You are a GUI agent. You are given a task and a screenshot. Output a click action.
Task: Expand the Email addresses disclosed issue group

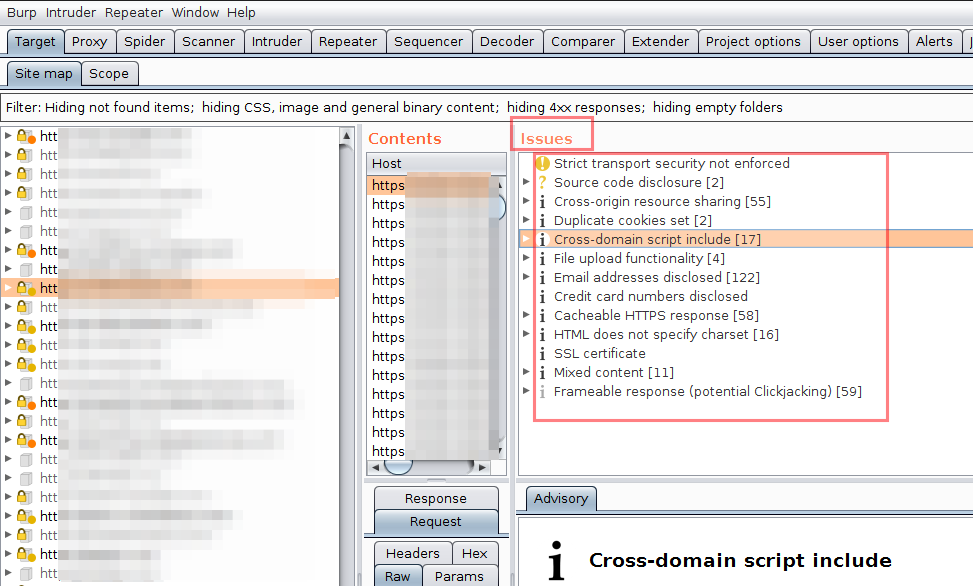coord(526,277)
